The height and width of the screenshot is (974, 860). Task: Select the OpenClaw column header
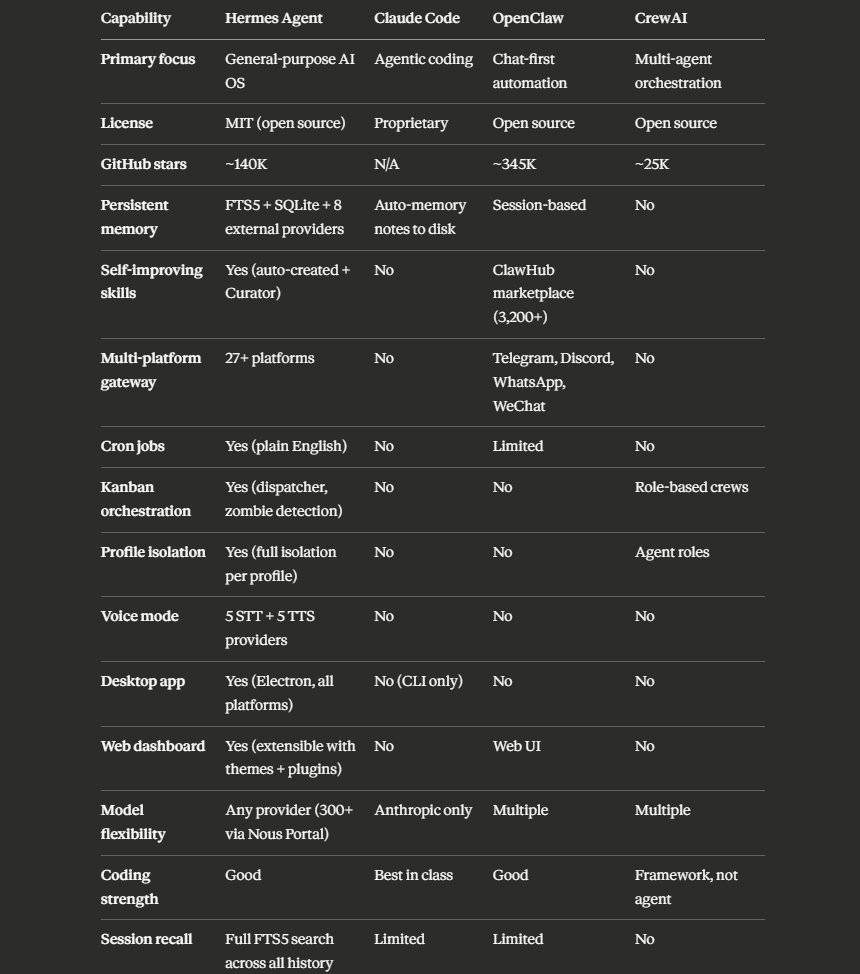528,18
